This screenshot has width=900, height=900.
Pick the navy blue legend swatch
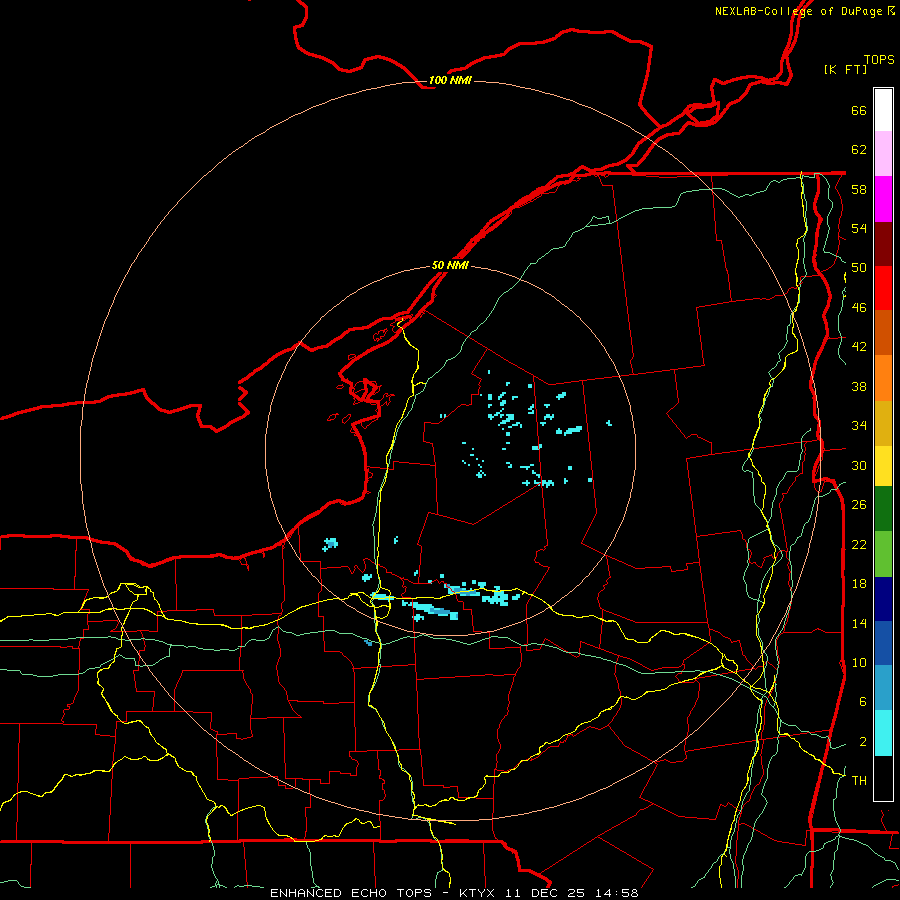pos(883,599)
